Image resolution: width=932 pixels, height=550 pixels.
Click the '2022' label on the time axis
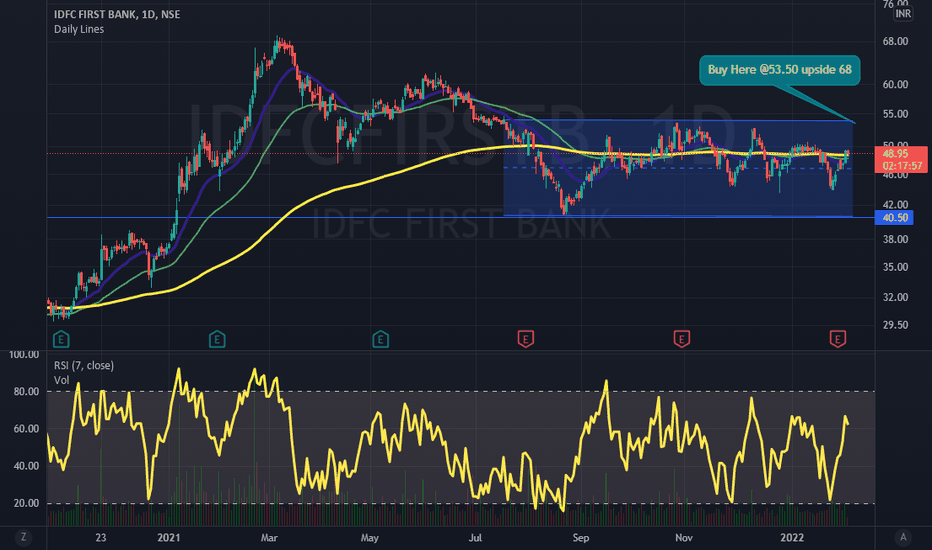[792, 538]
